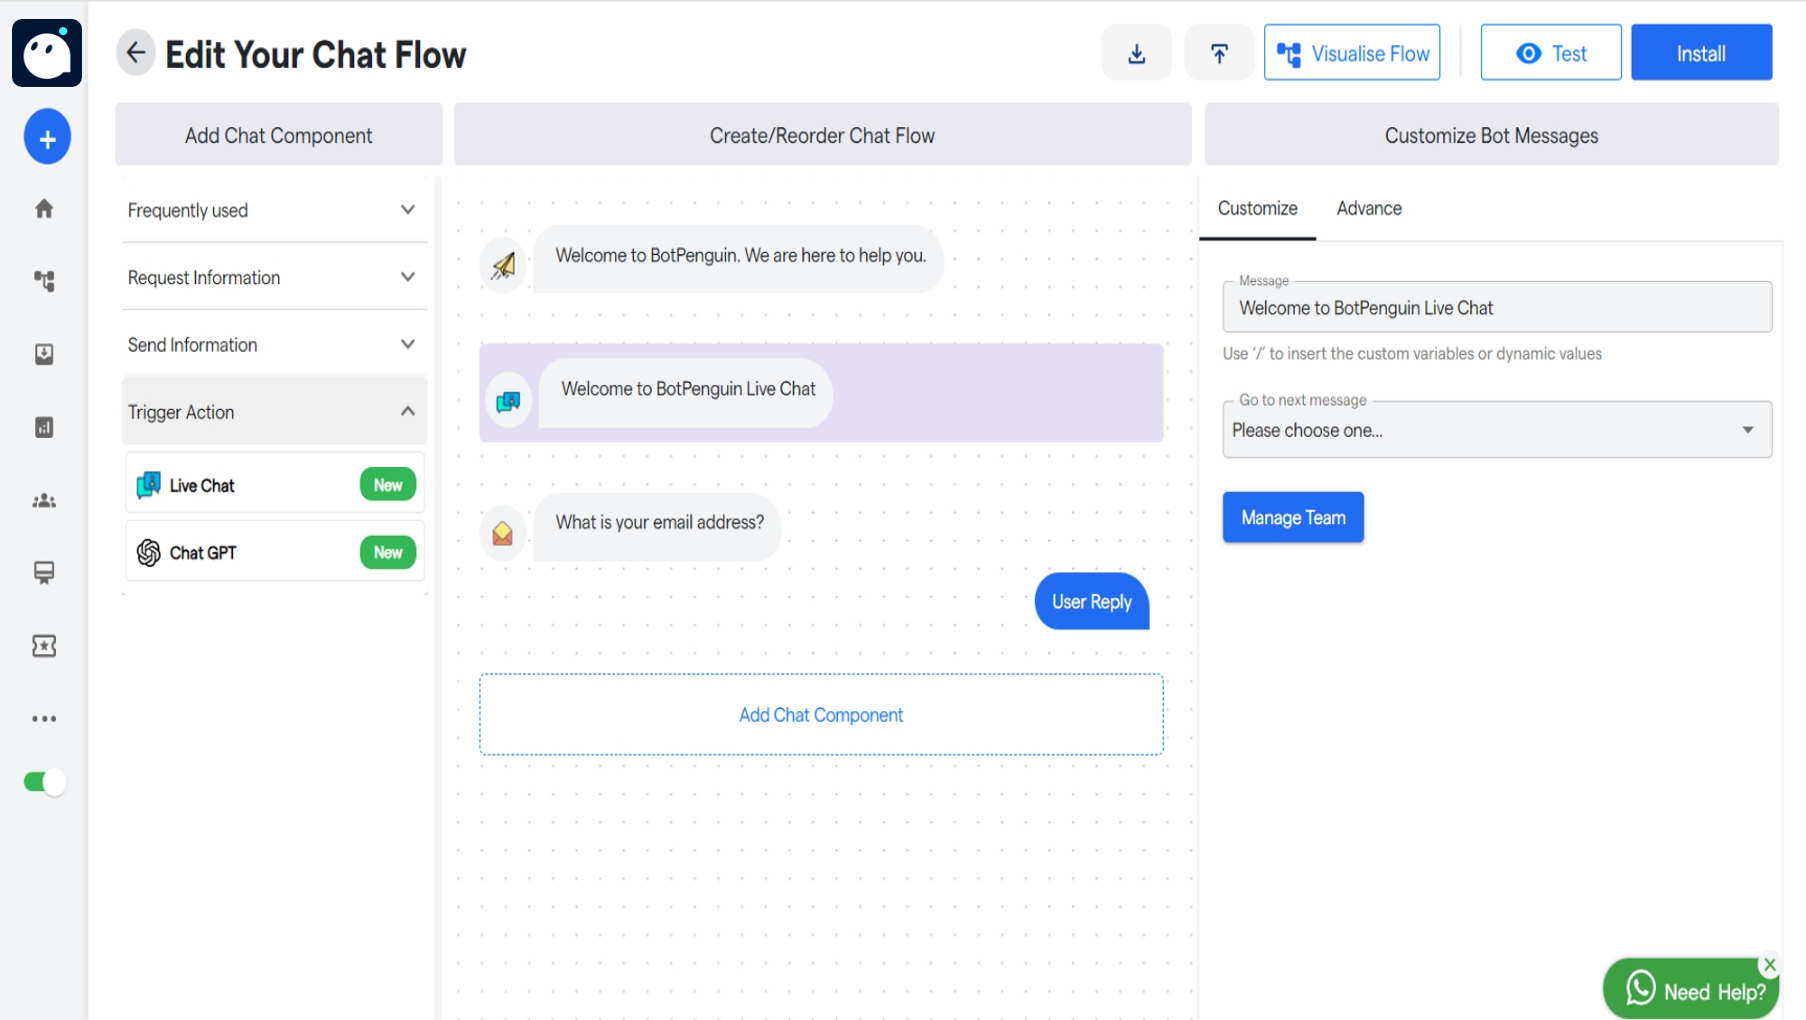Open the Need Help WhatsApp widget
Screen dimensions: 1806x1020
(1691, 989)
